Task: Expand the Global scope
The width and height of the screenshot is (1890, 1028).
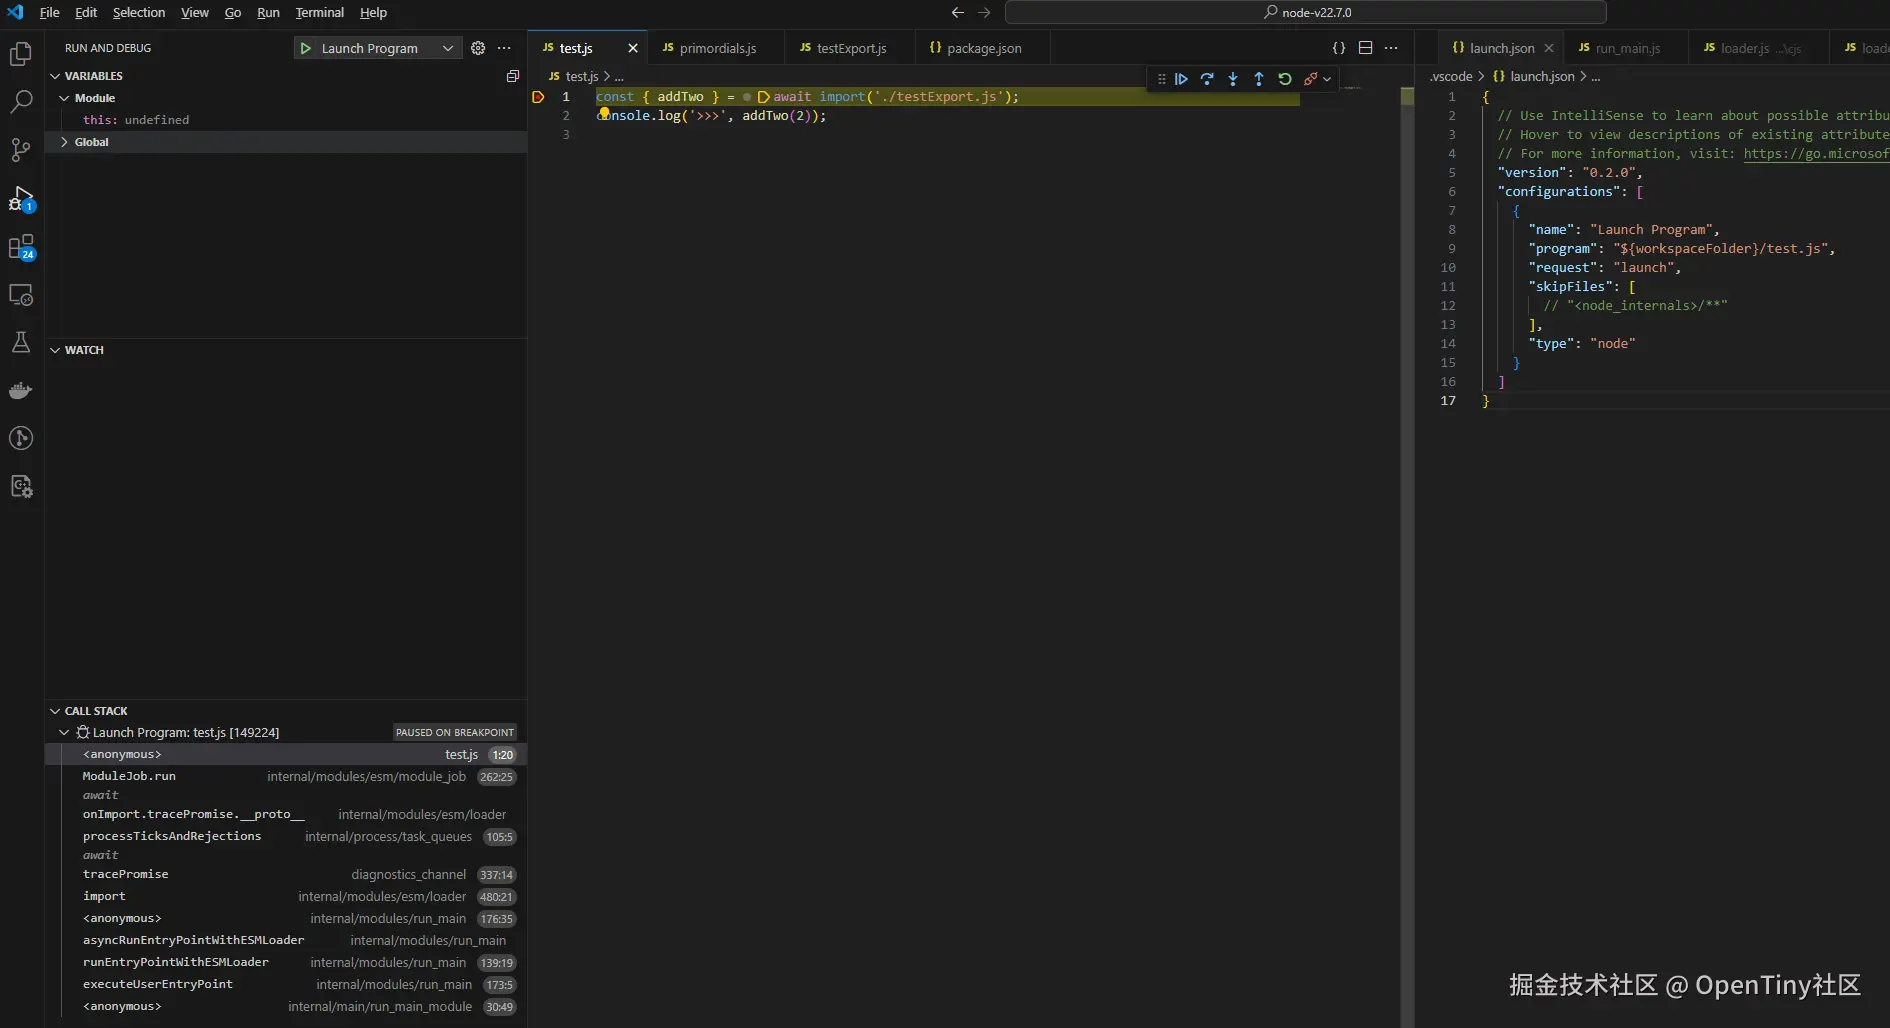Action: click(64, 142)
